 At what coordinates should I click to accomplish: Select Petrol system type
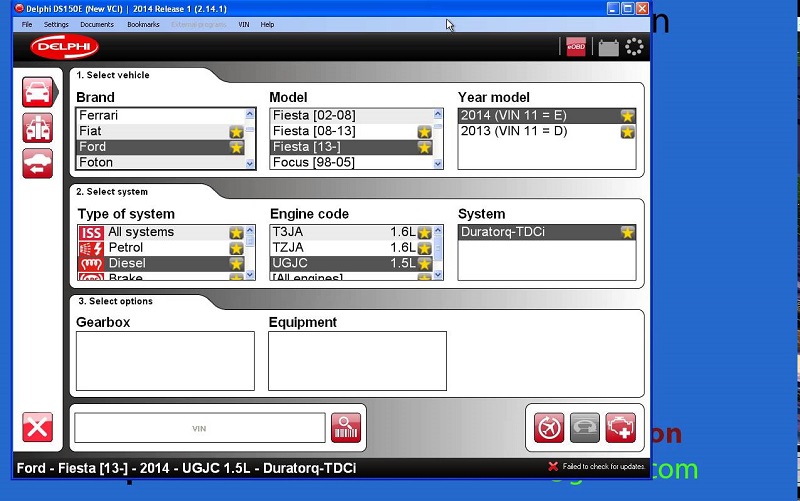point(161,248)
